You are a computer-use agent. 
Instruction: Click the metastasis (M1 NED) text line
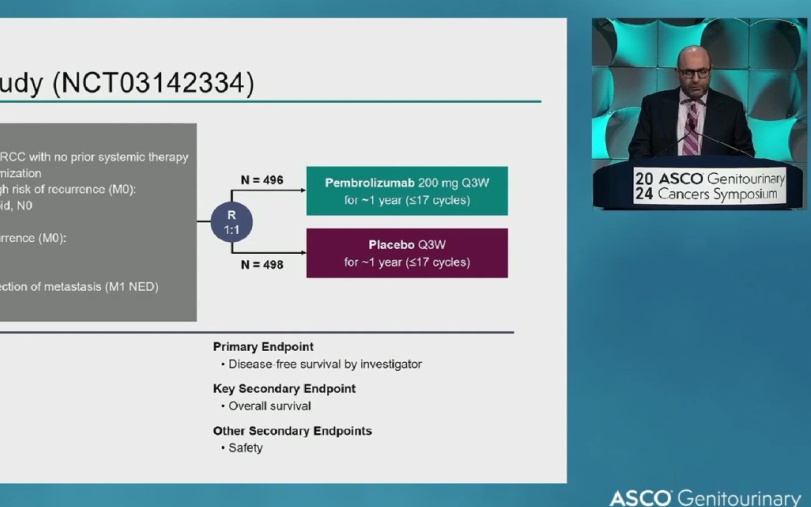(x=80, y=287)
